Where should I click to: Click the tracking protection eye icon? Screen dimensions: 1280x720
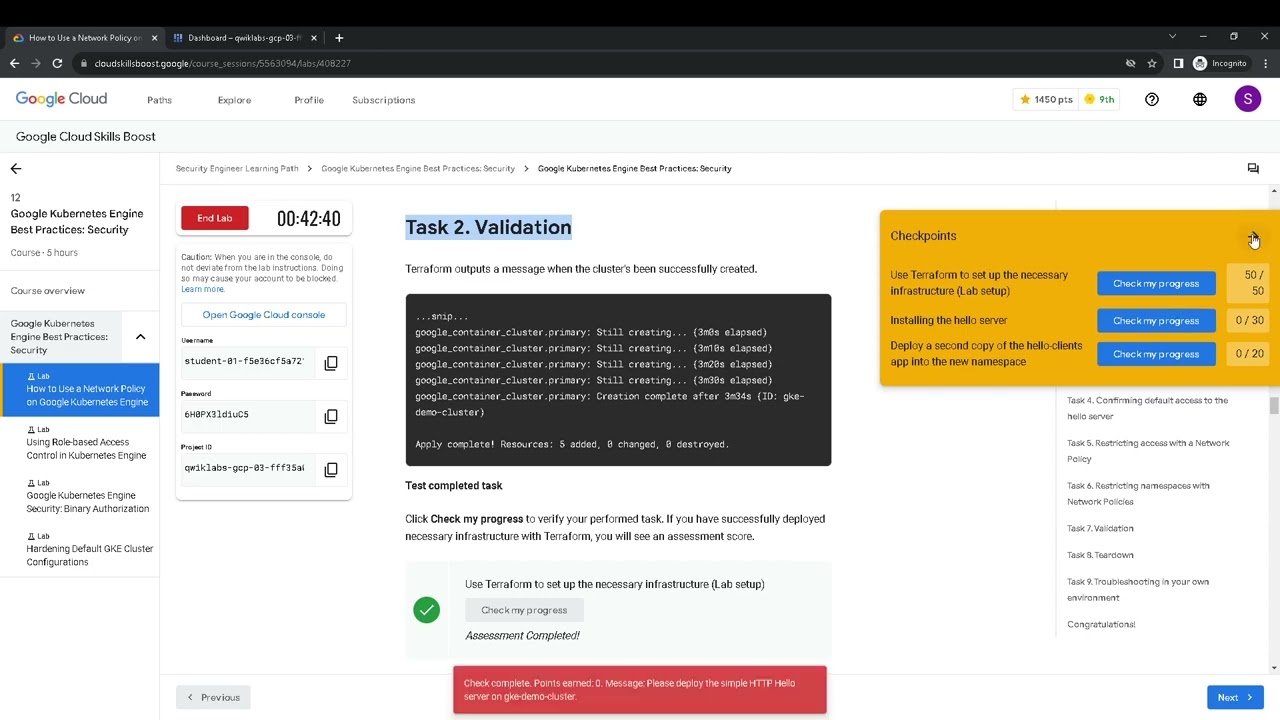pos(1130,63)
